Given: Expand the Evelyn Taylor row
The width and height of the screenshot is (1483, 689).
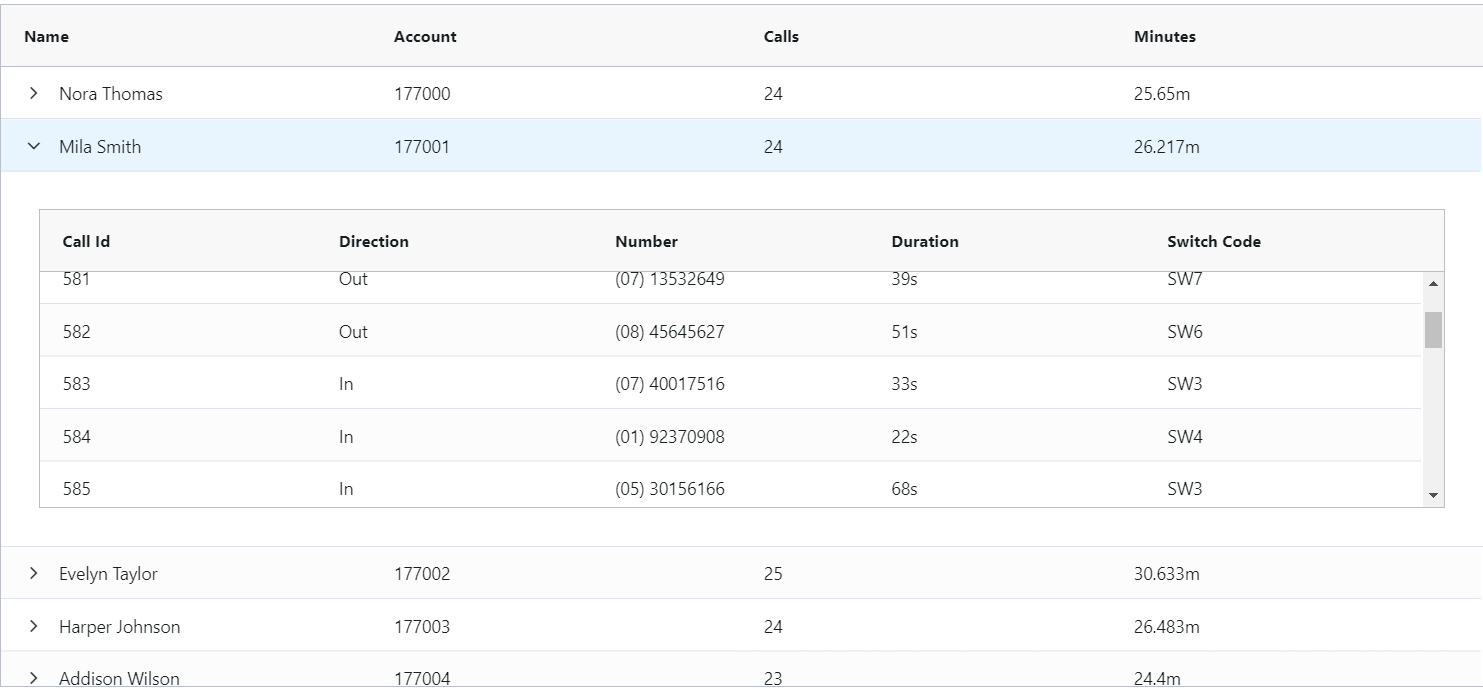Looking at the screenshot, I should coord(33,573).
